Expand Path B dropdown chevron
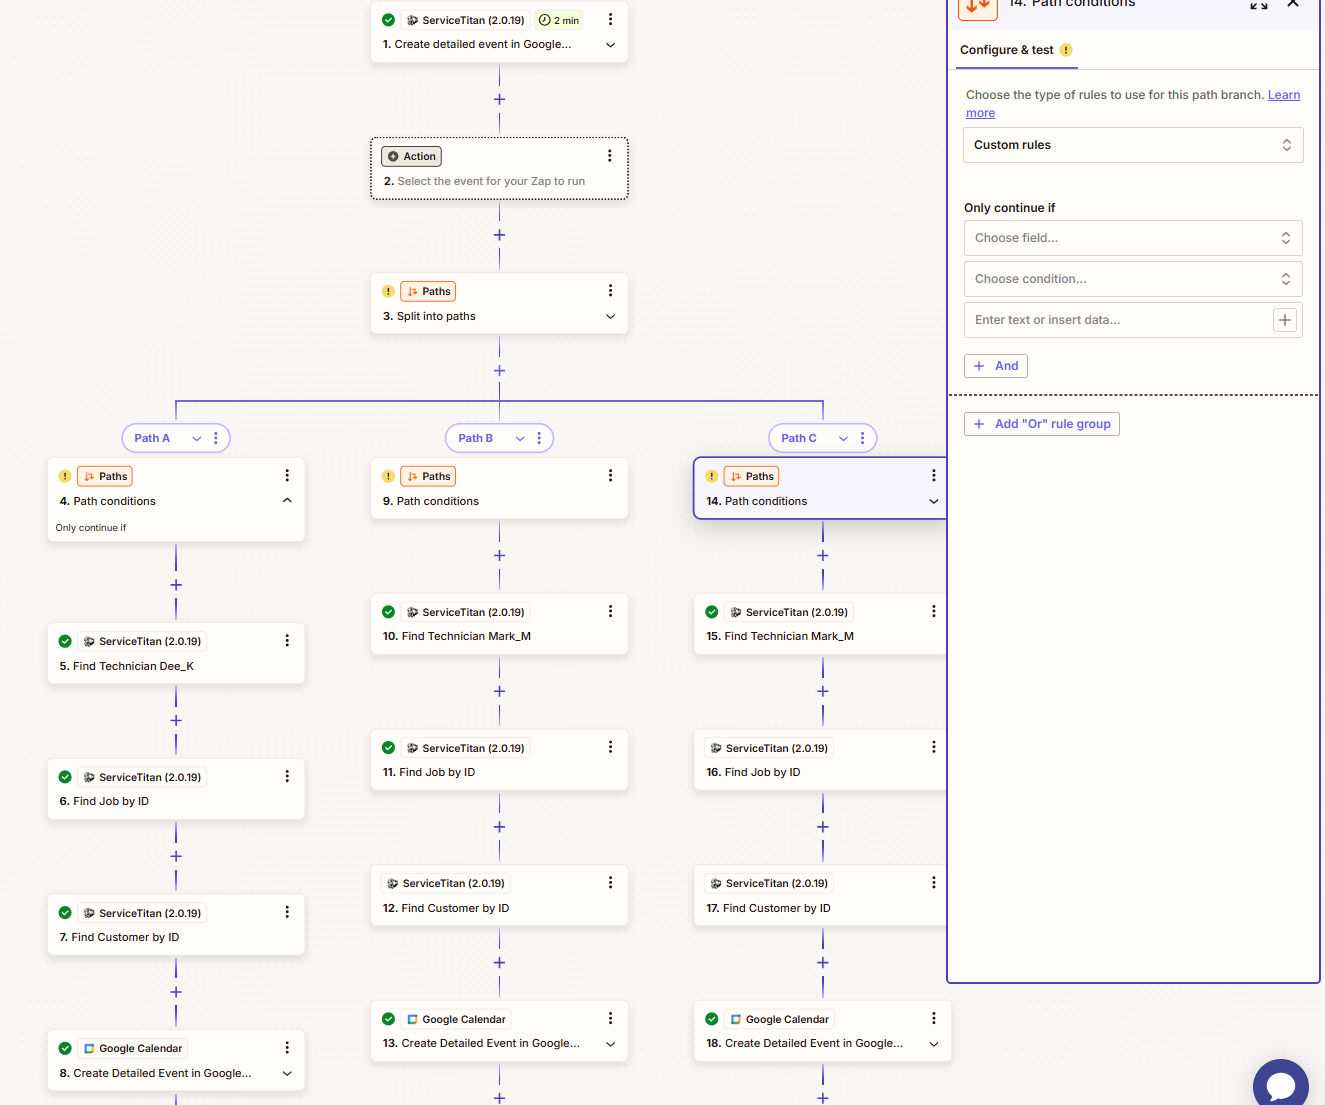Viewport: 1325px width, 1105px height. coord(520,438)
